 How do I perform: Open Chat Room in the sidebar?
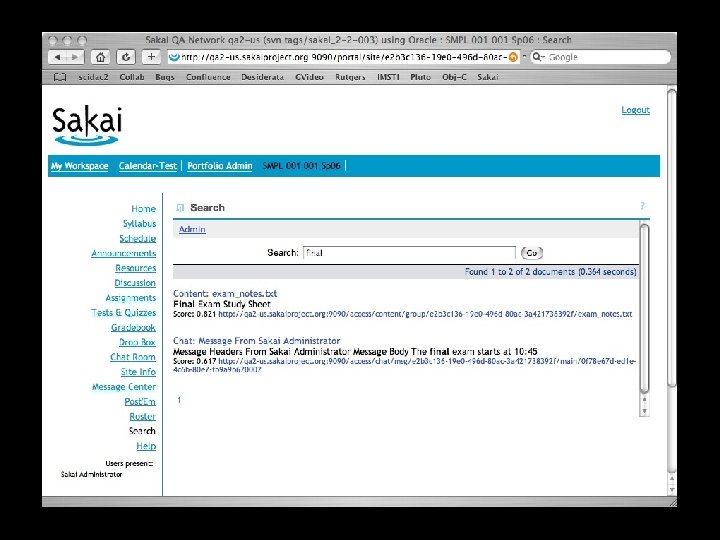[133, 357]
